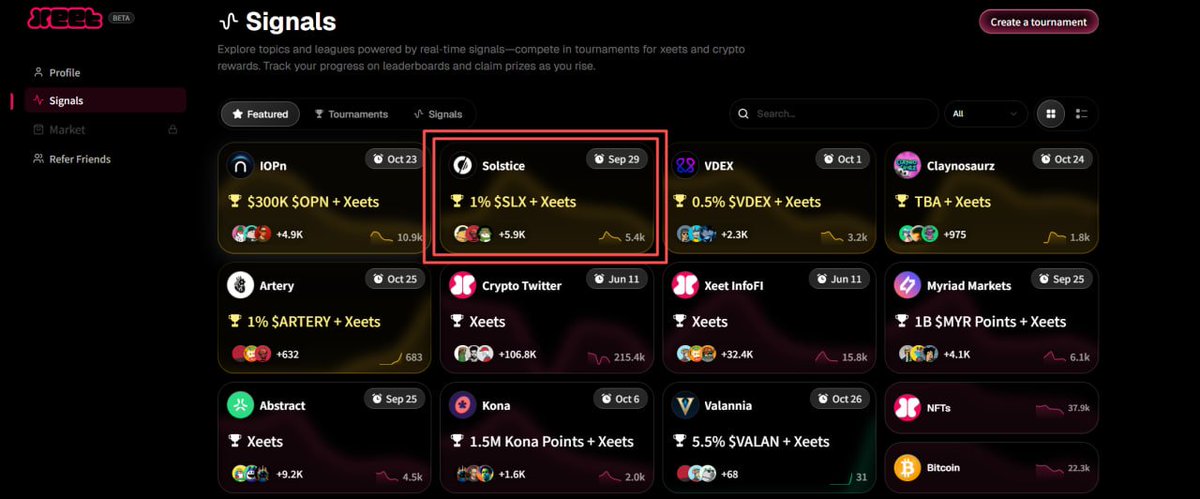Click the Valannia logo icon
1200x499 pixels.
(685, 405)
